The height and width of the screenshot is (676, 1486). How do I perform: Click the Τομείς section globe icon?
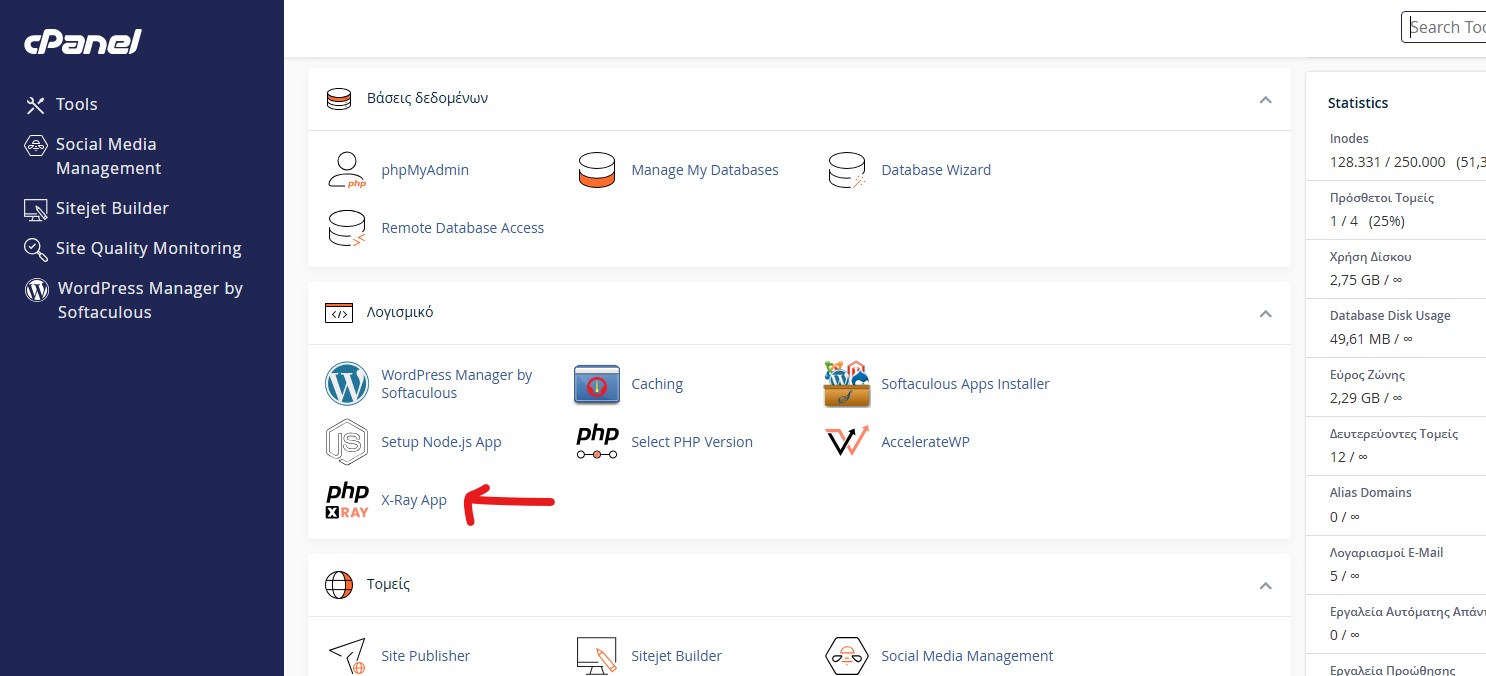(x=339, y=585)
